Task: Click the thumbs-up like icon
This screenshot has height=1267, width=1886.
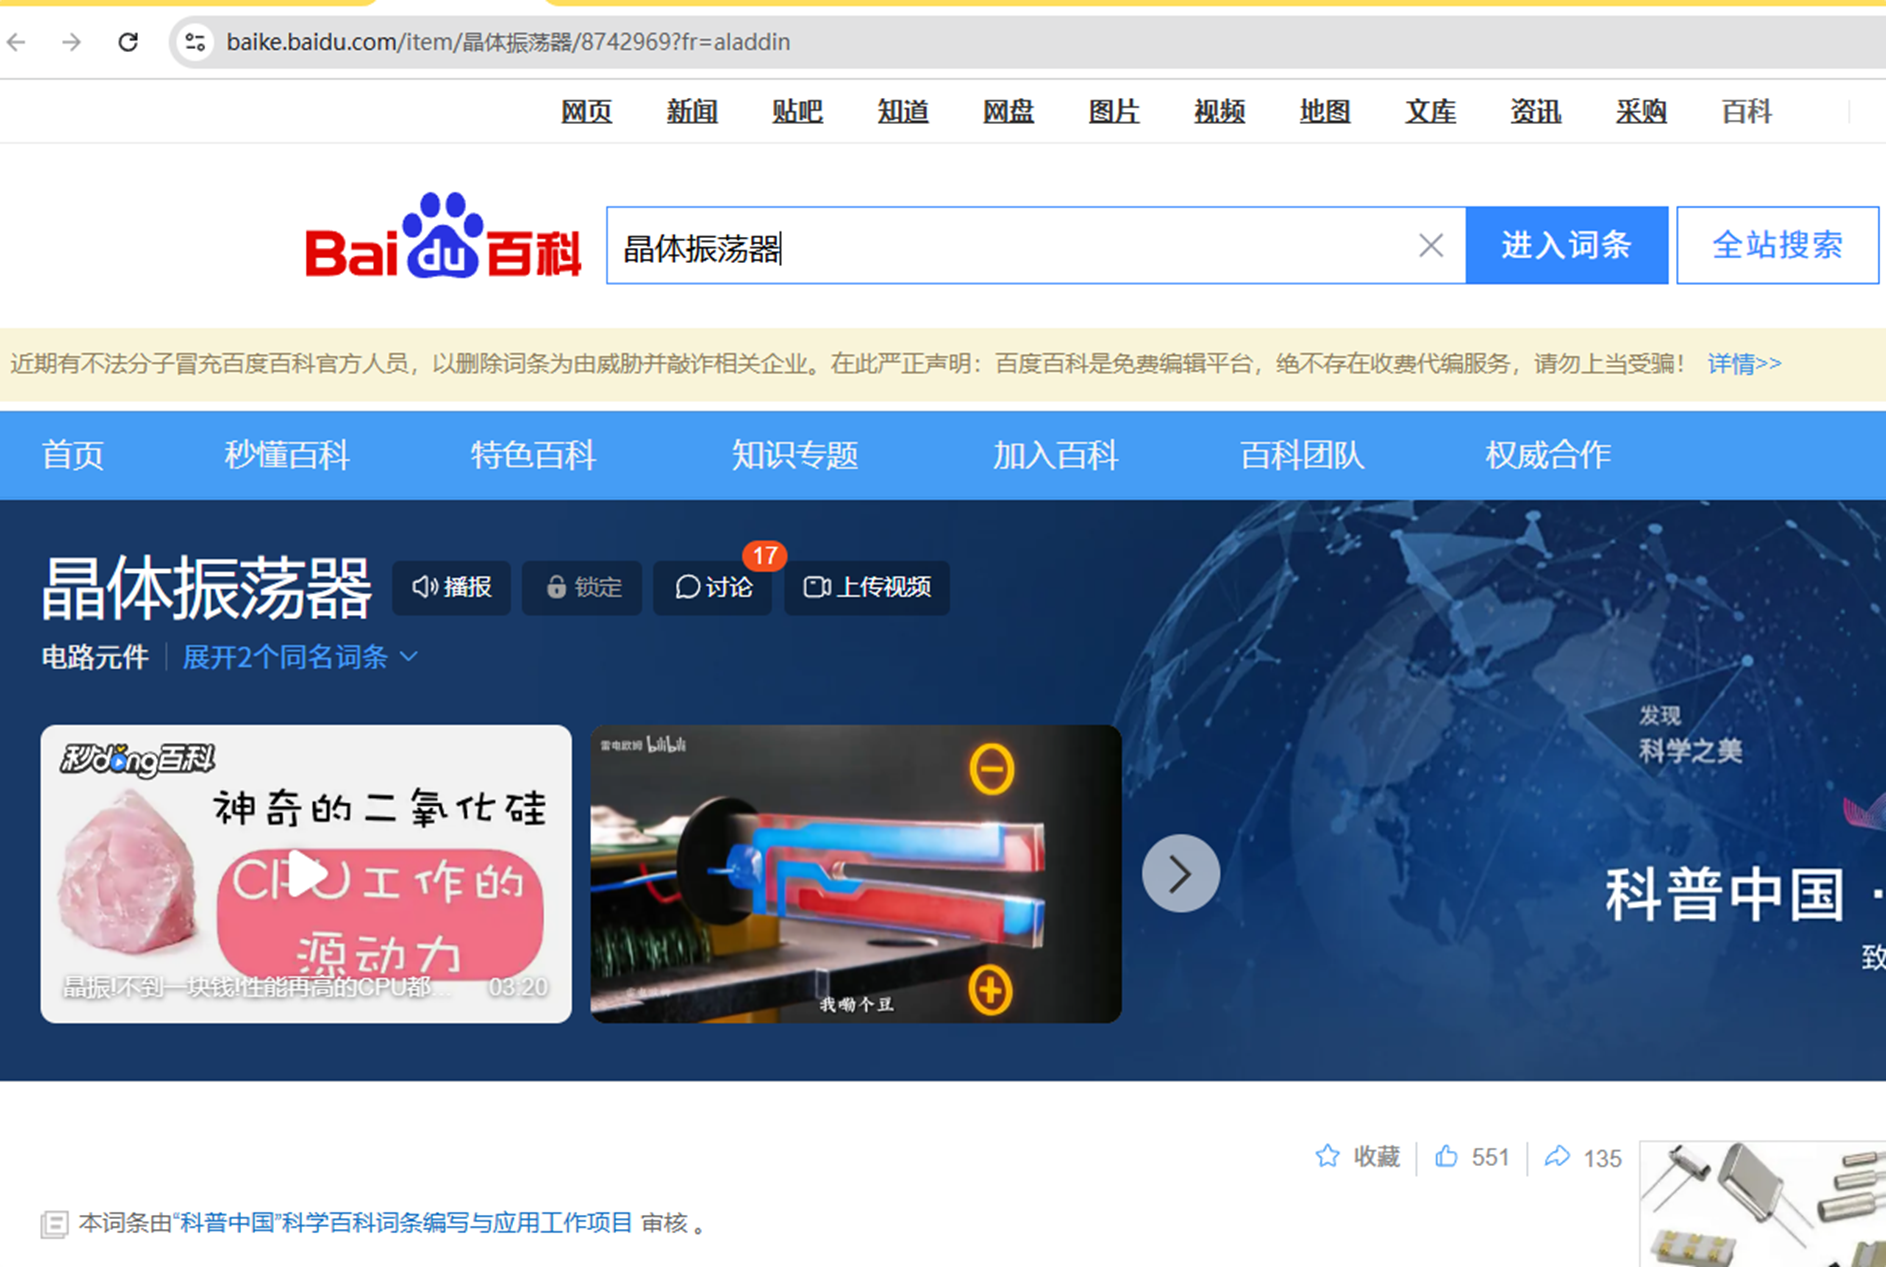Action: [1446, 1156]
